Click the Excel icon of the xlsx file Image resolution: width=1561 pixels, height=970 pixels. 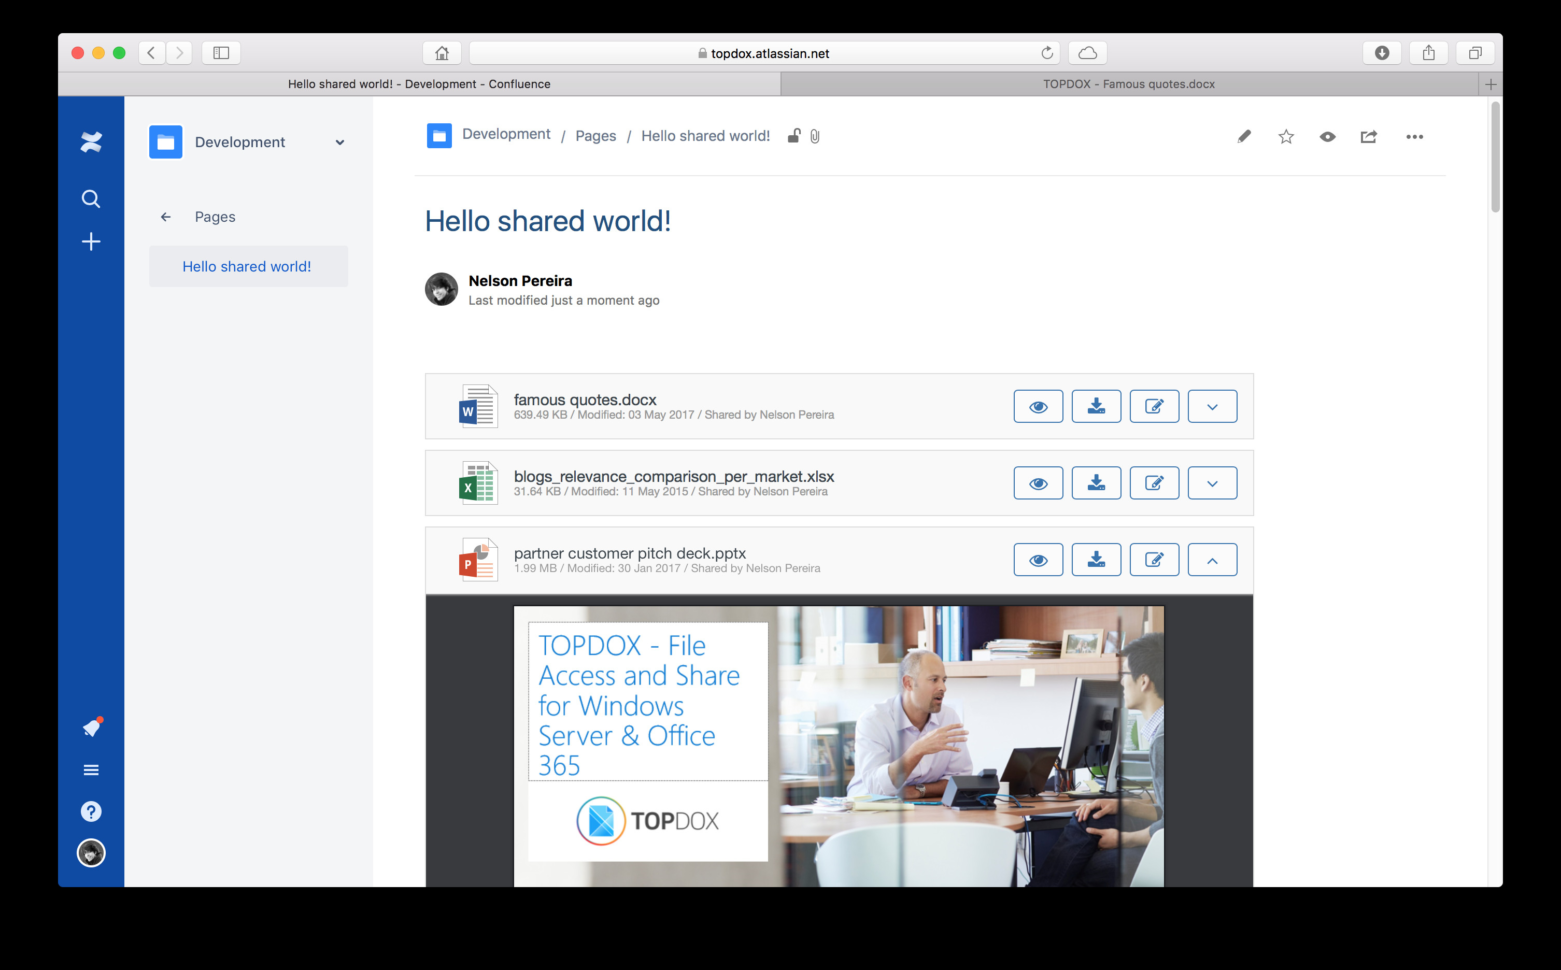[478, 483]
